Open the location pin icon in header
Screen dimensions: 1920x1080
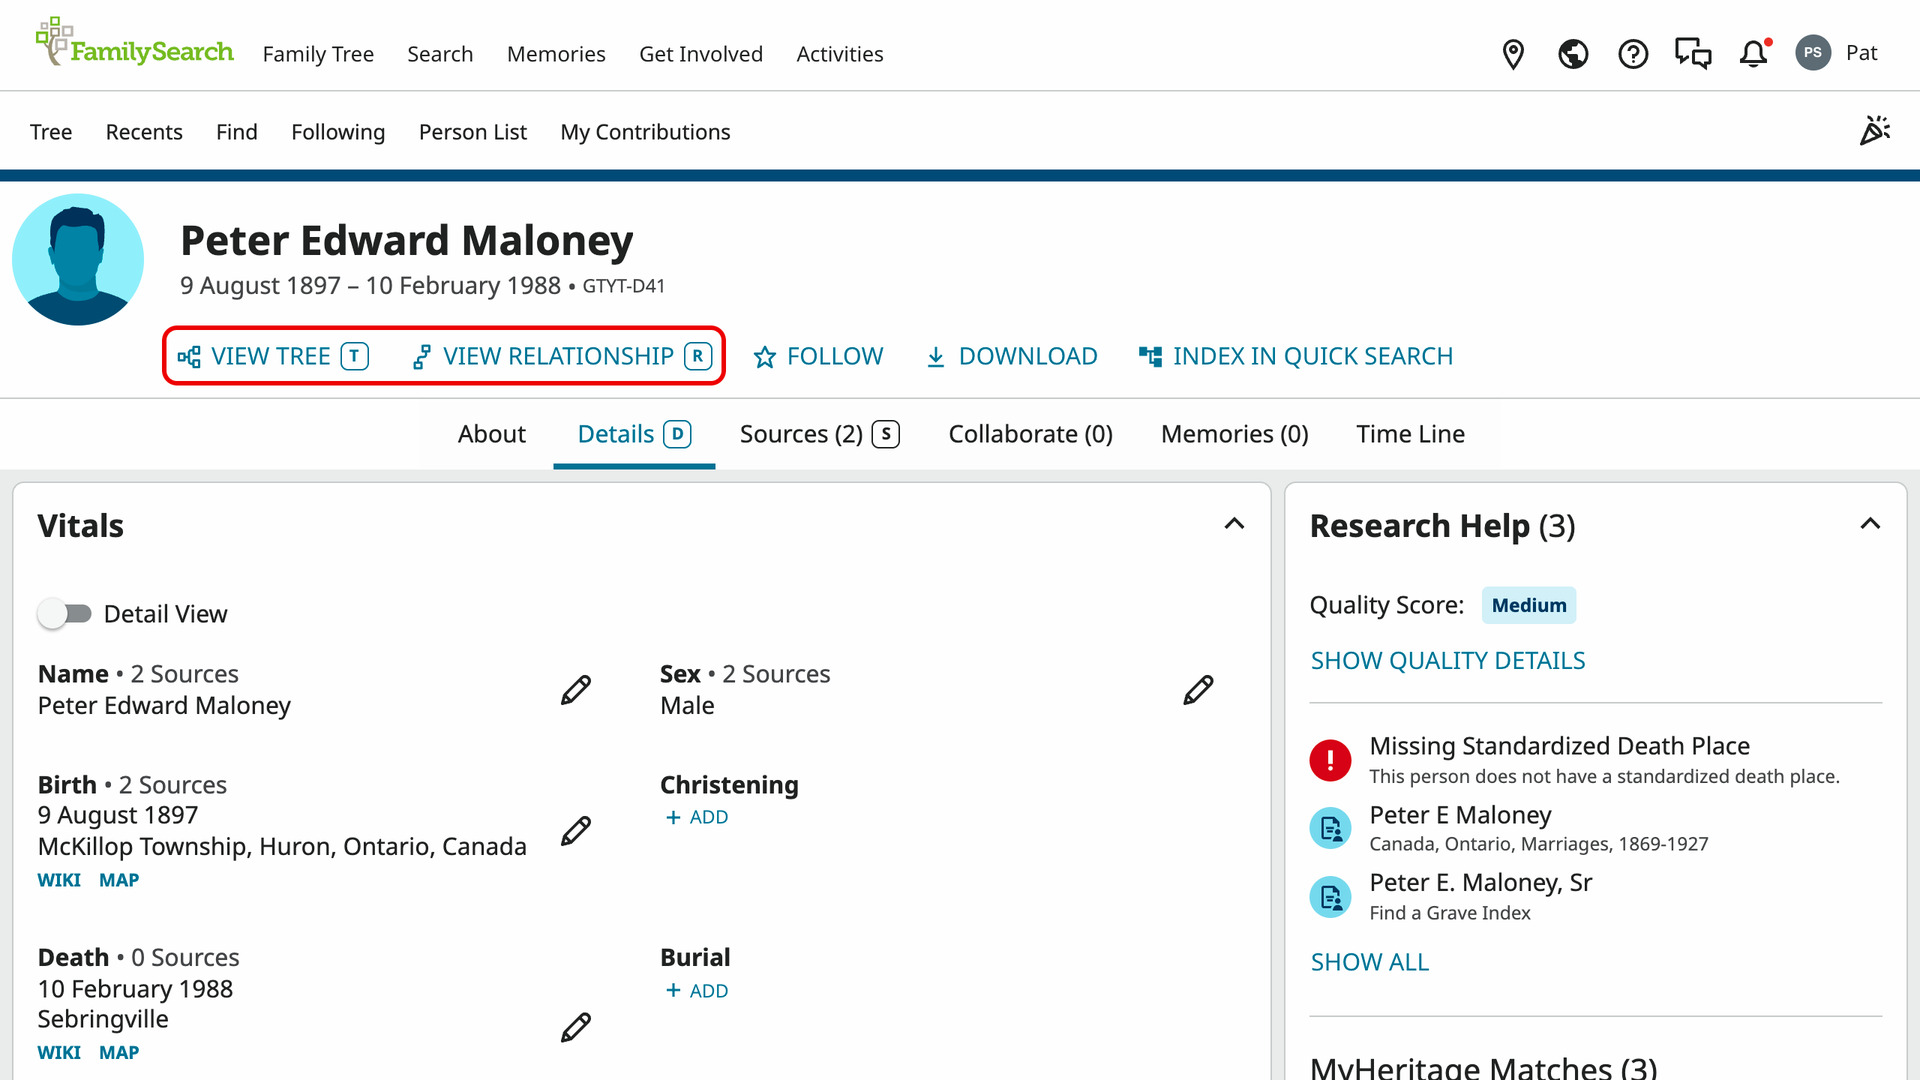pyautogui.click(x=1513, y=54)
